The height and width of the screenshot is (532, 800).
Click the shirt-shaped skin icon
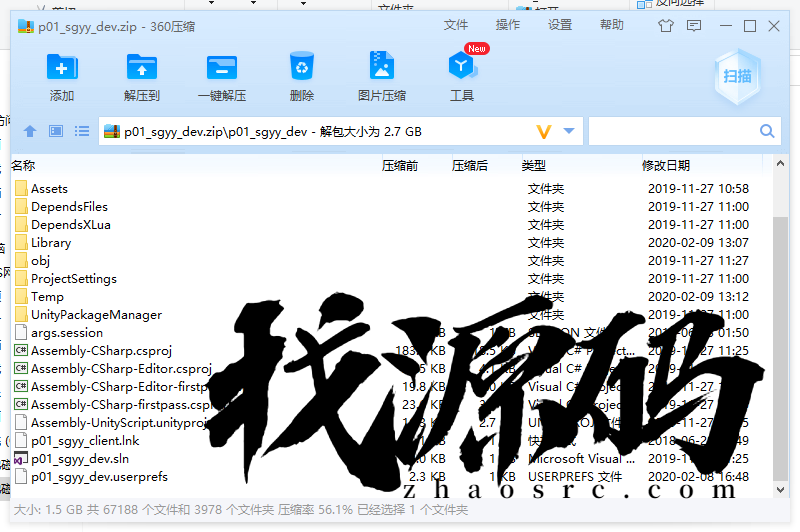click(x=666, y=26)
